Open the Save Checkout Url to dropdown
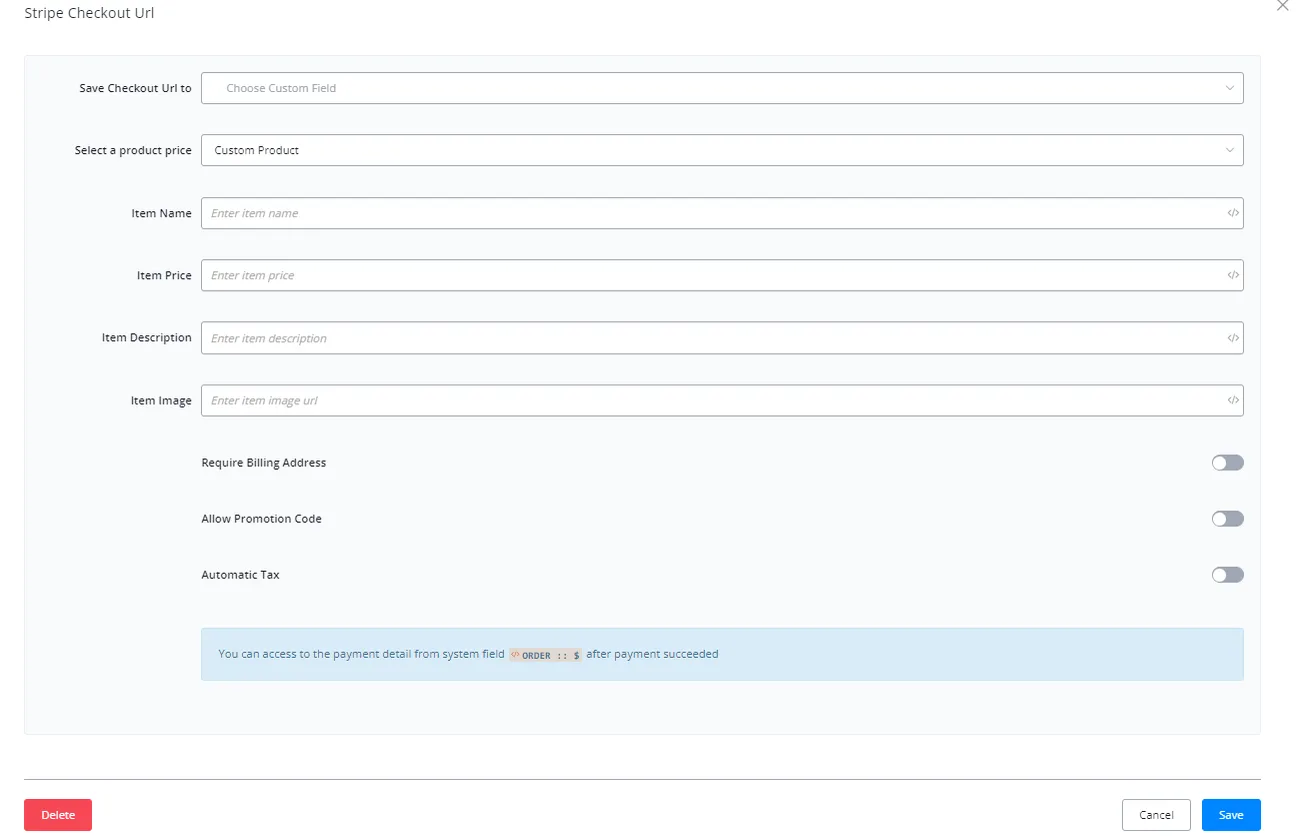The image size is (1297, 836). [722, 88]
